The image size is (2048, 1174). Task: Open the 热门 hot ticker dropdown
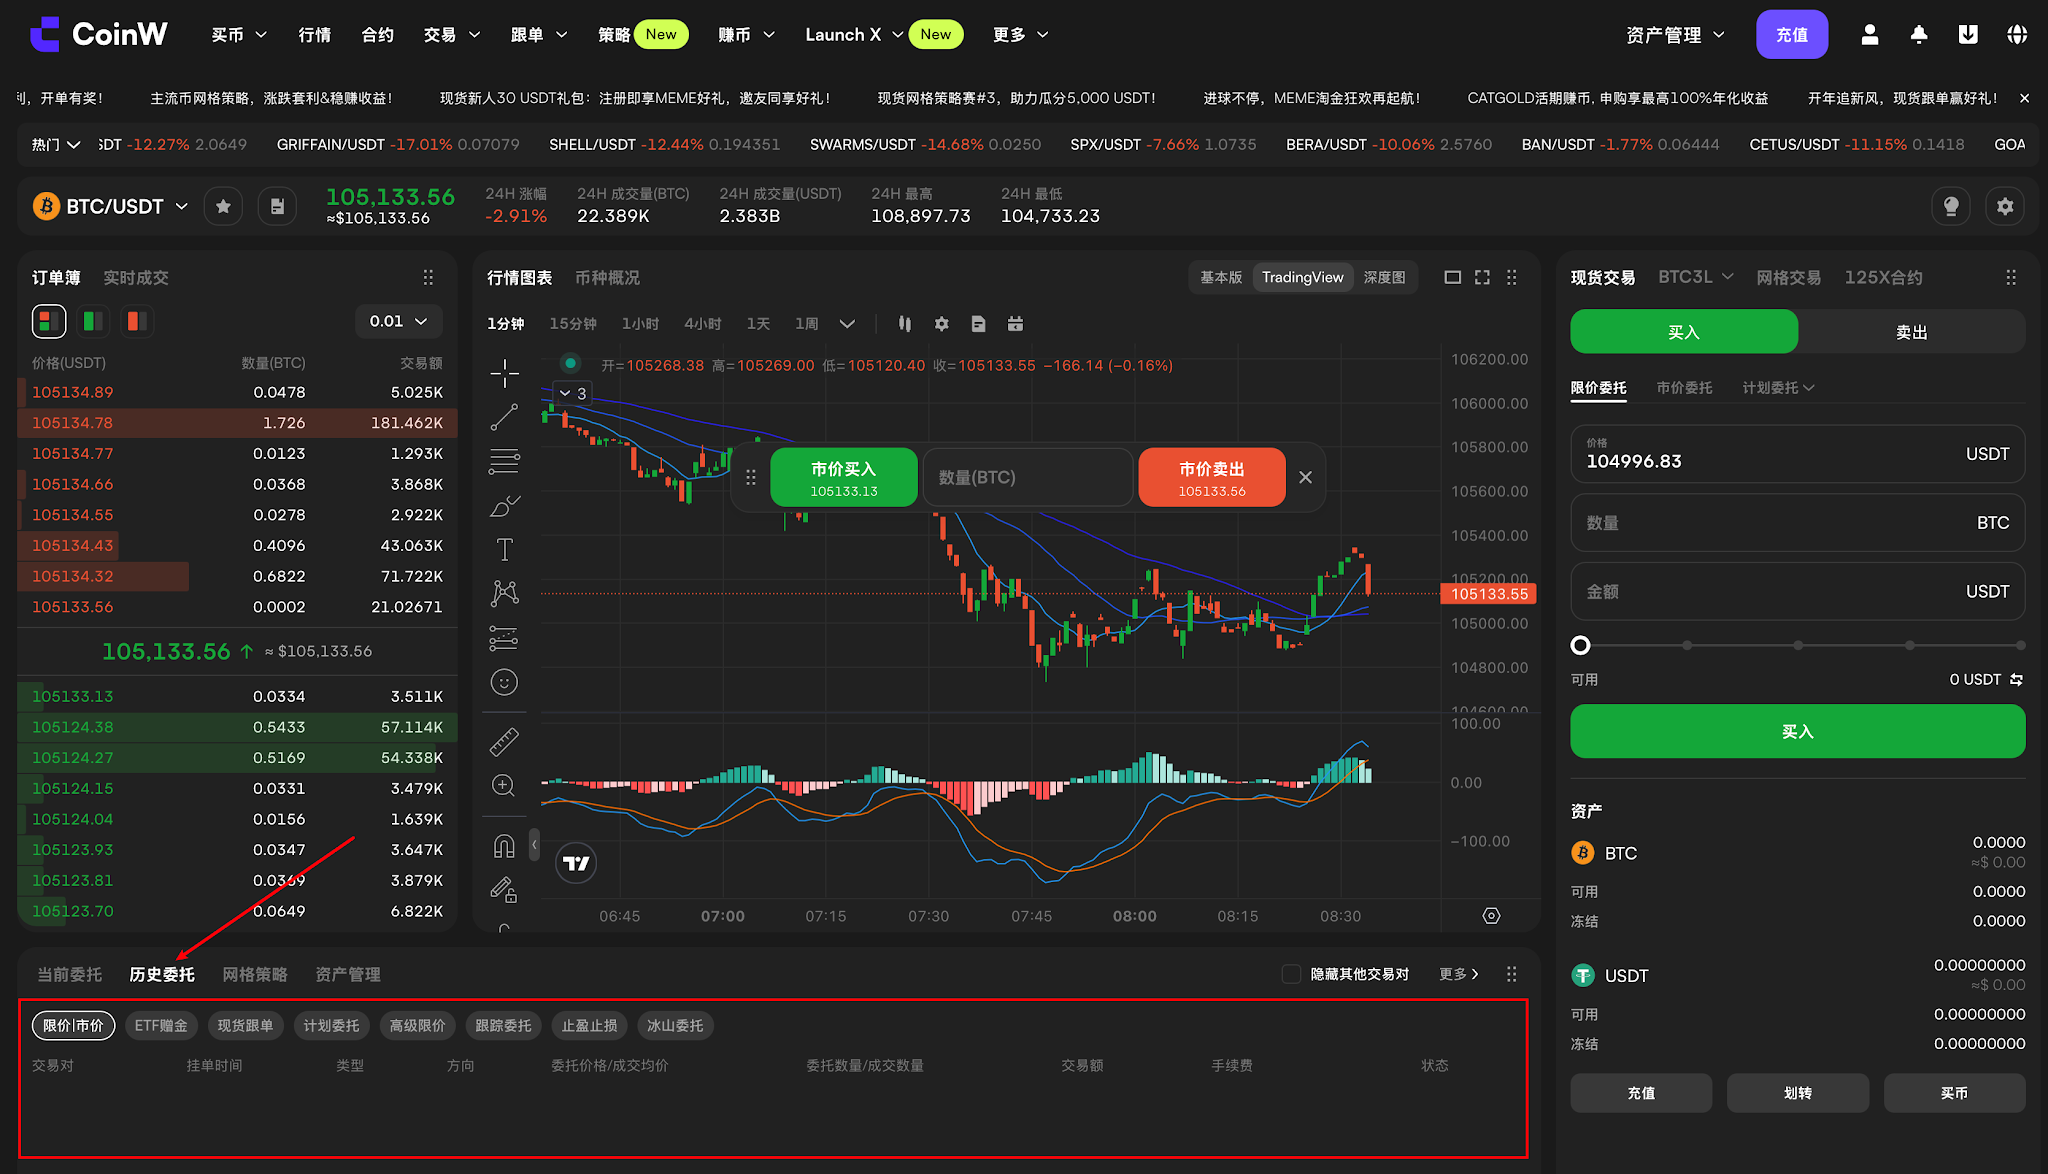[x=55, y=144]
